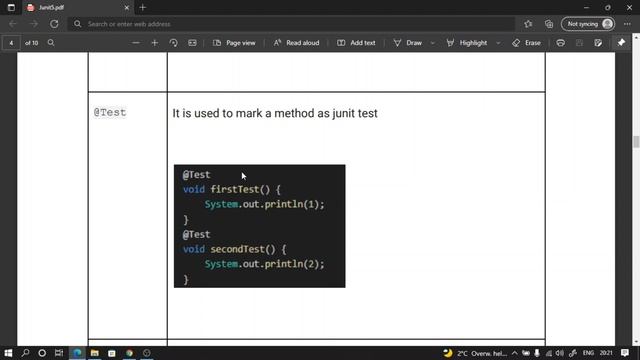Activate the Highlight tool
Image resolution: width=640 pixels, height=360 pixels.
point(467,42)
